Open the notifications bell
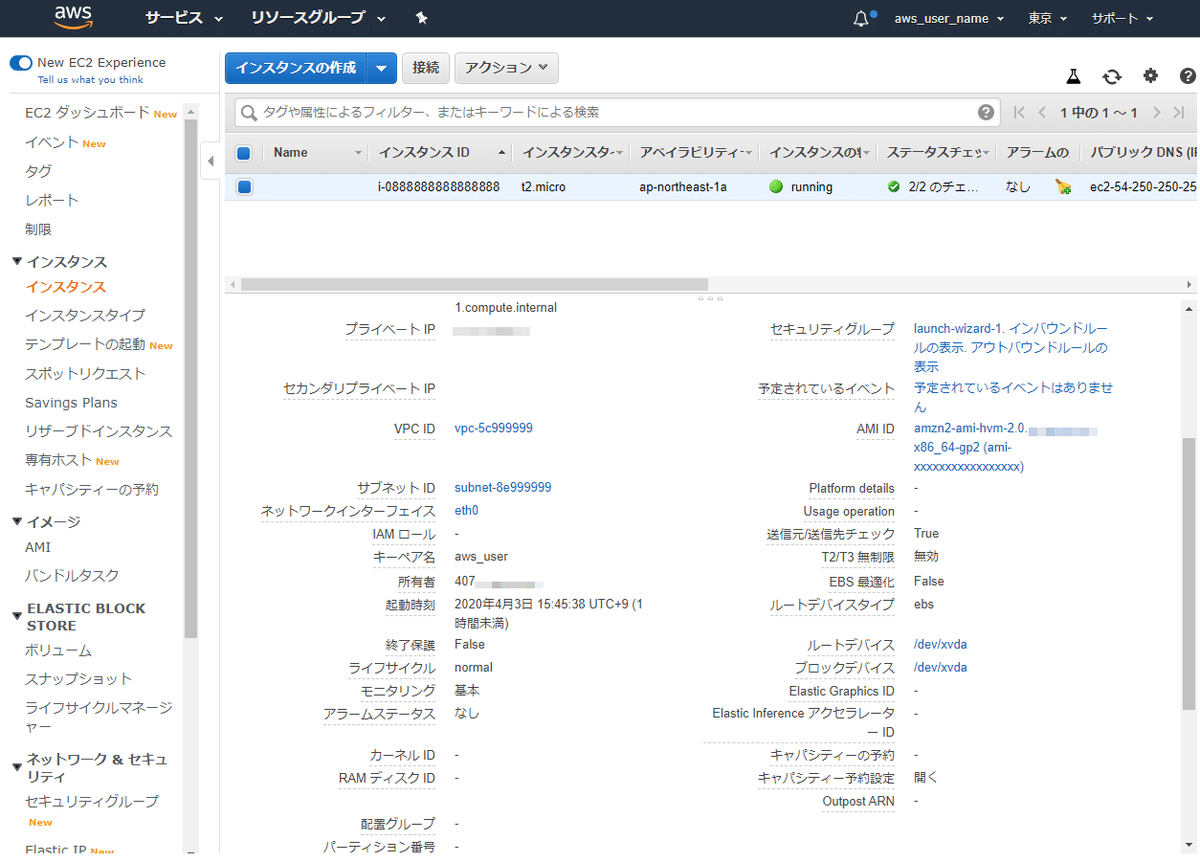1200x858 pixels. [861, 18]
